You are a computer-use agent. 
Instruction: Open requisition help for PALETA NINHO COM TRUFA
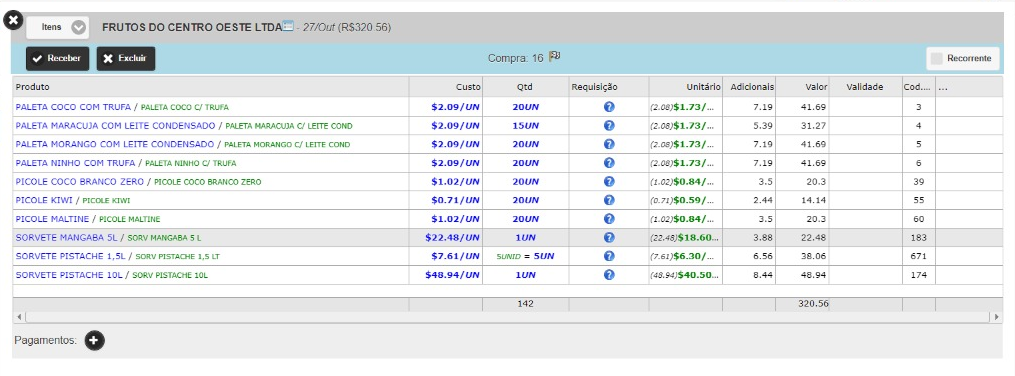click(x=609, y=163)
